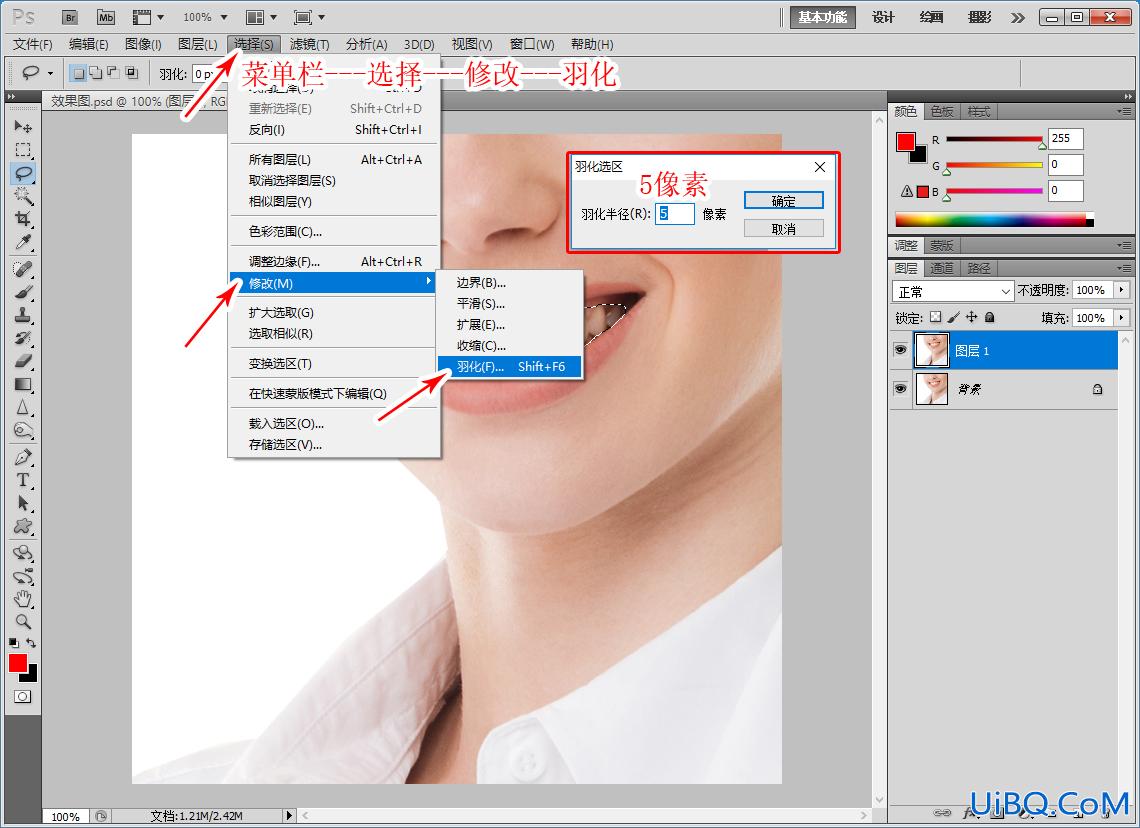Select the Eraser tool
The width and height of the screenshot is (1140, 828).
pos(23,361)
